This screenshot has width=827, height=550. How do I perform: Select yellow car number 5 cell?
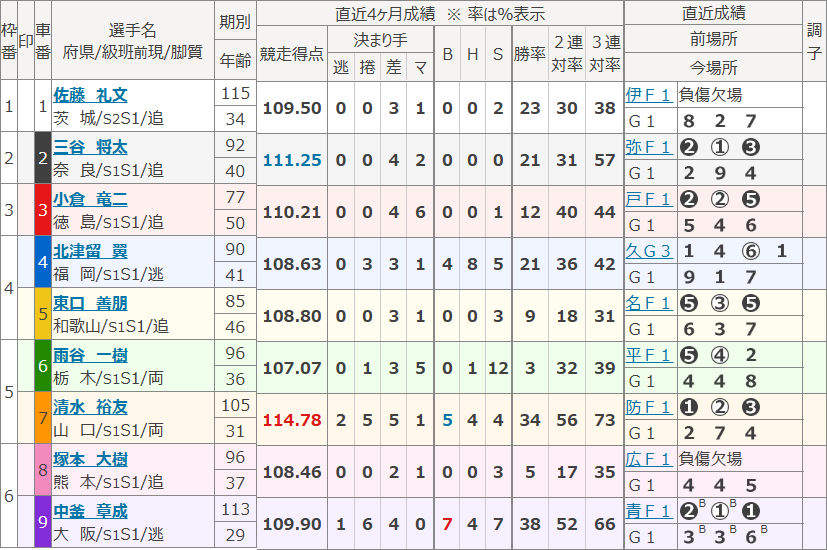[x=43, y=314]
